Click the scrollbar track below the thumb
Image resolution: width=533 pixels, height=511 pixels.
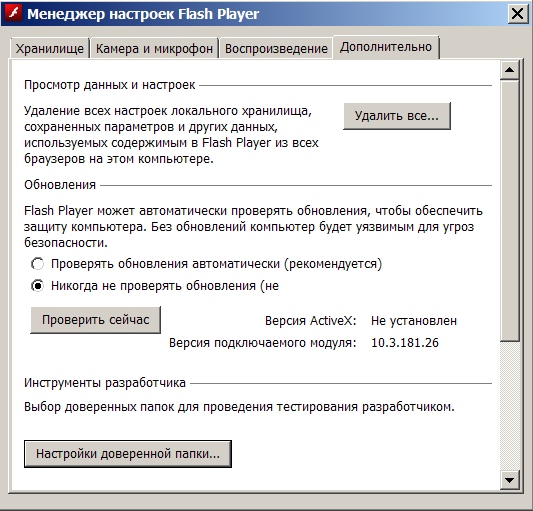pos(509,406)
